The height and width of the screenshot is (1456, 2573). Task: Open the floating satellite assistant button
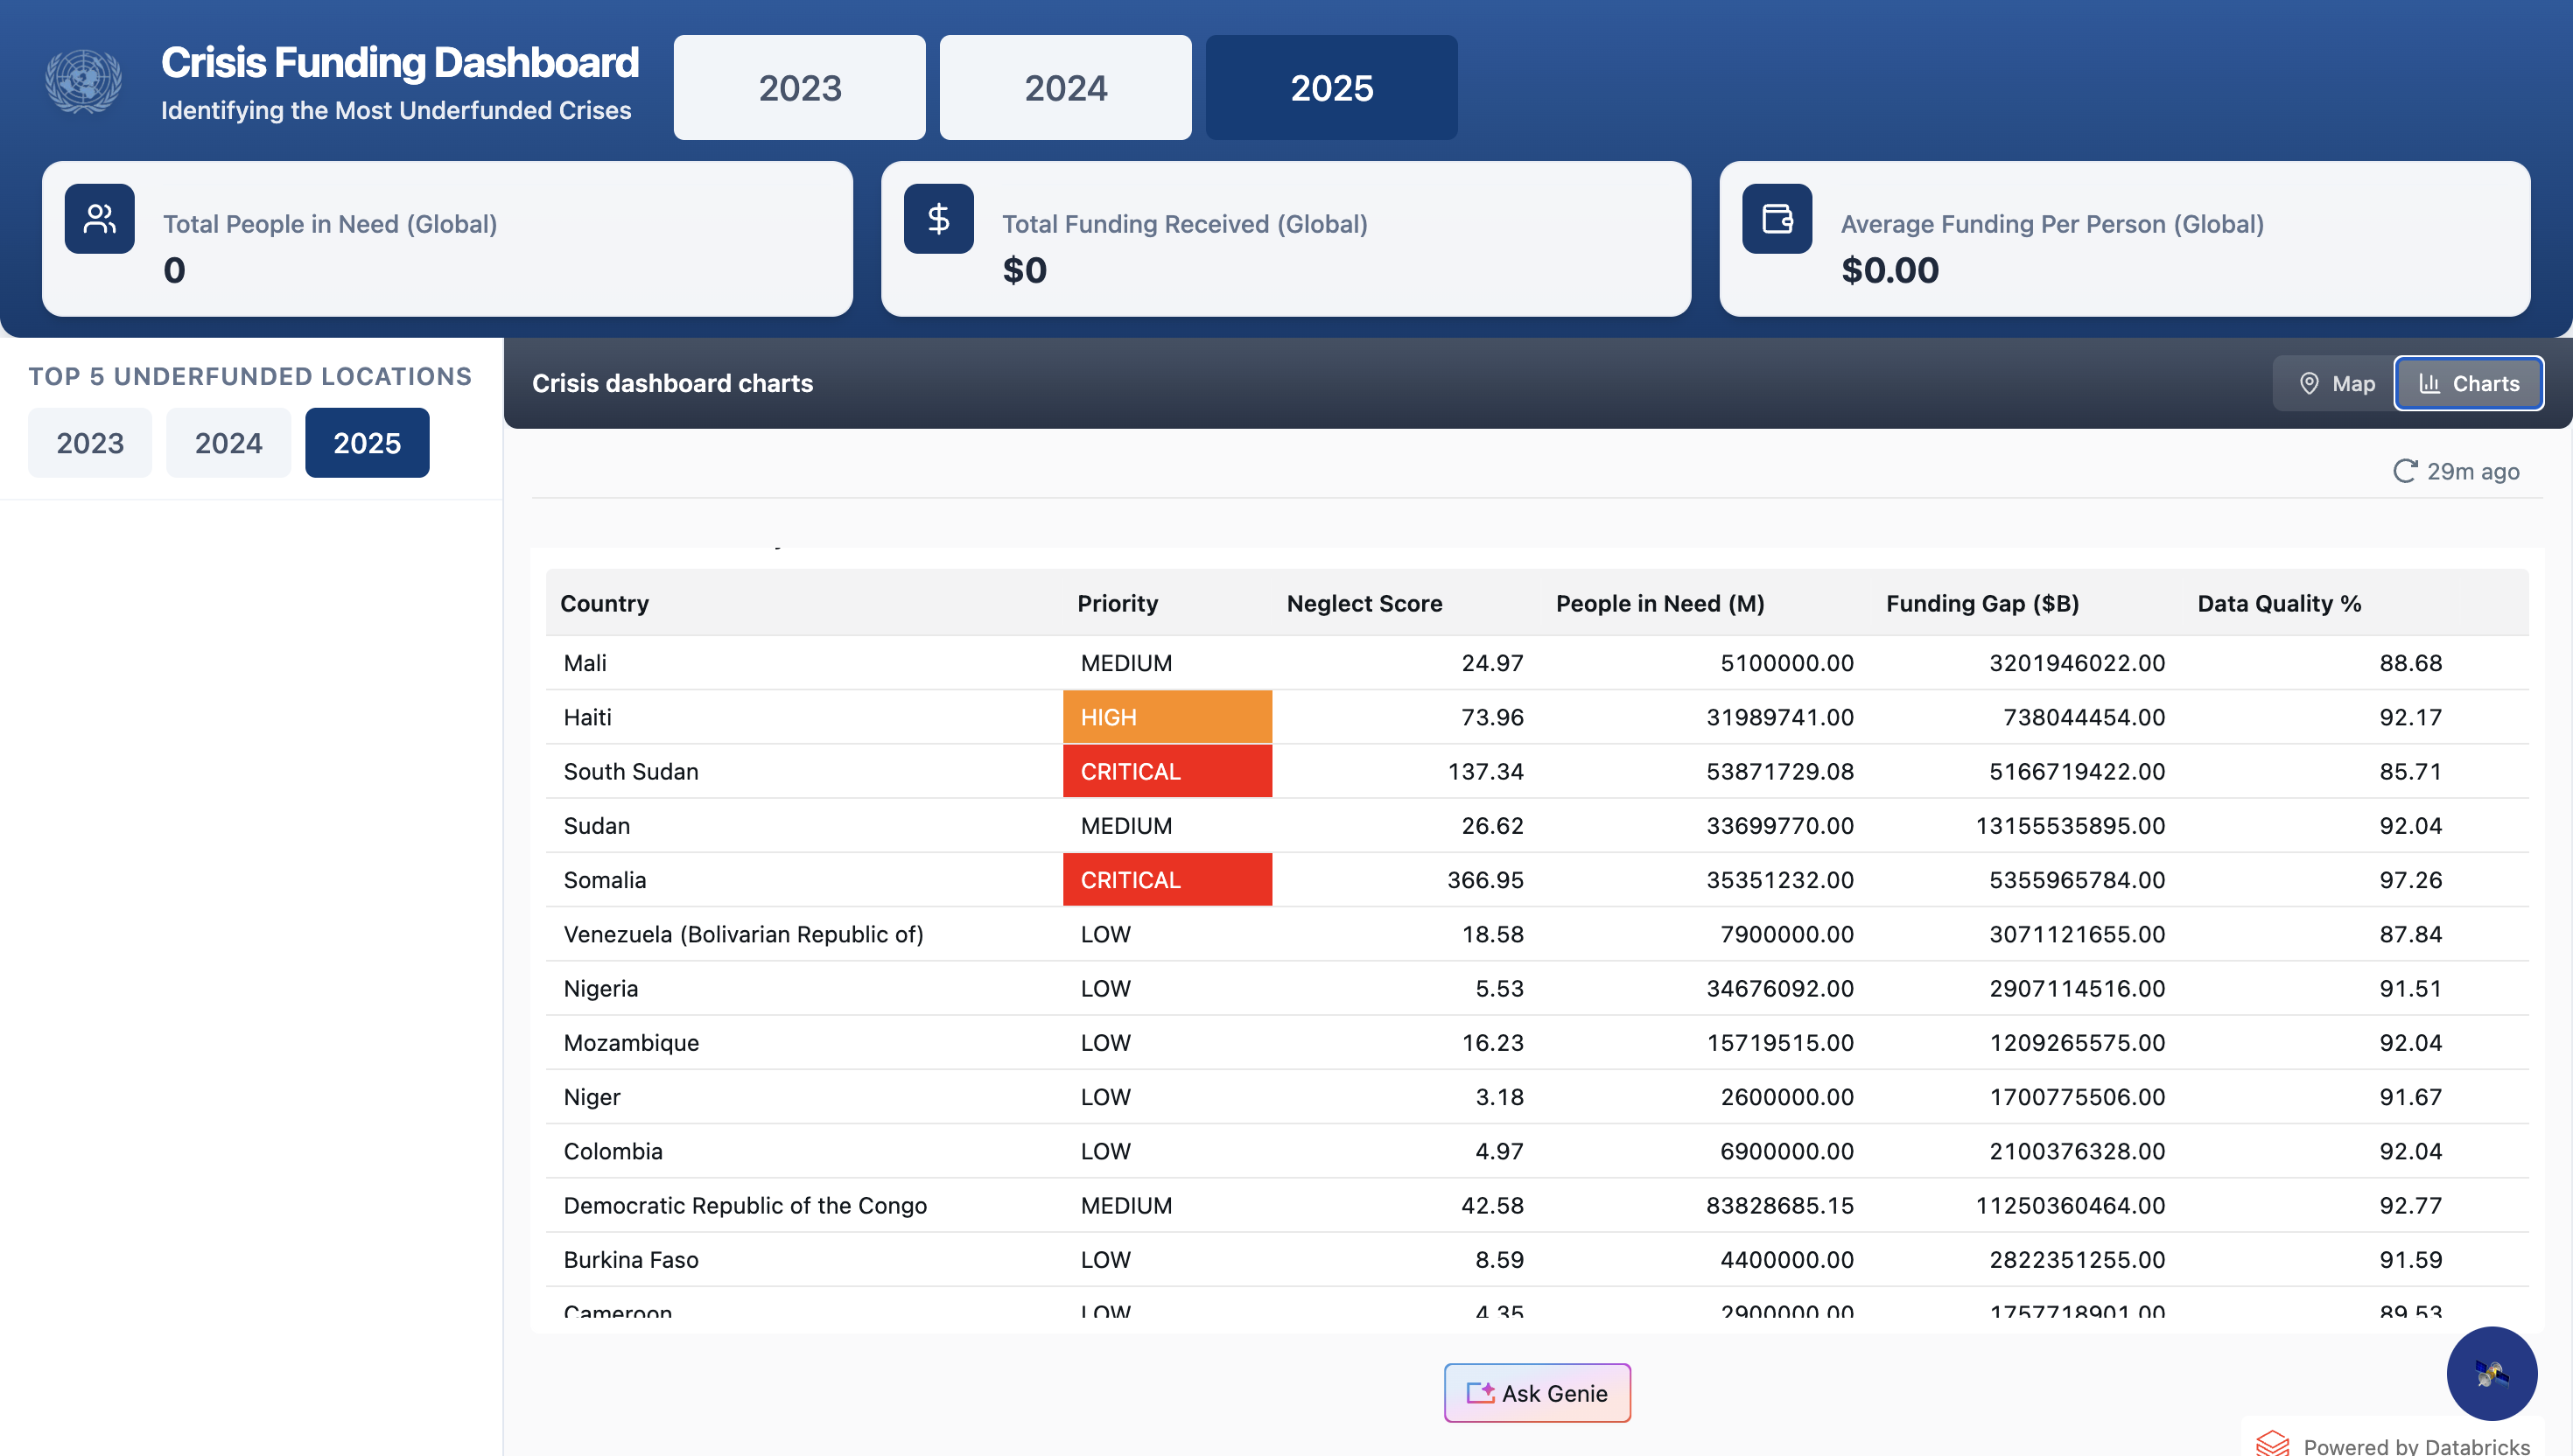tap(2490, 1373)
